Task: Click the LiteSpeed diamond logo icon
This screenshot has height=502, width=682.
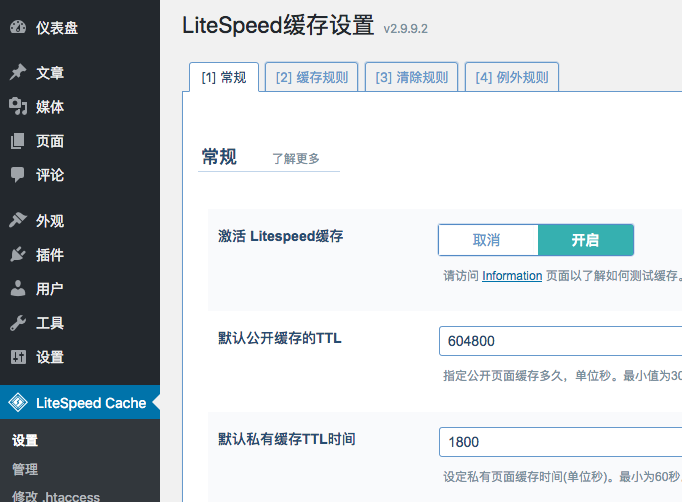Action: click(18, 402)
